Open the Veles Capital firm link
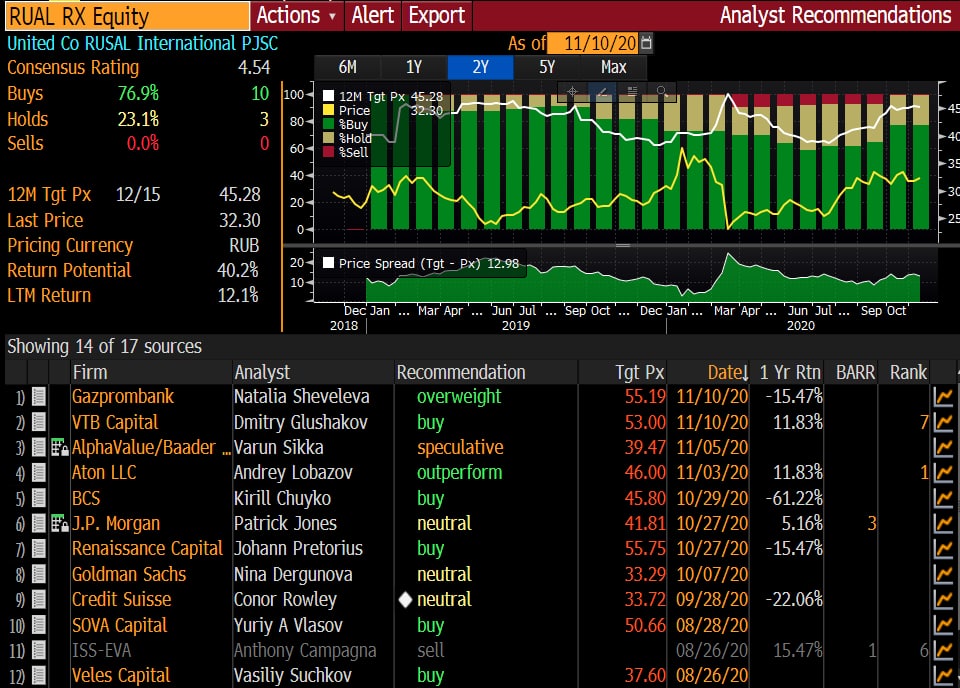960x688 pixels. [x=121, y=675]
